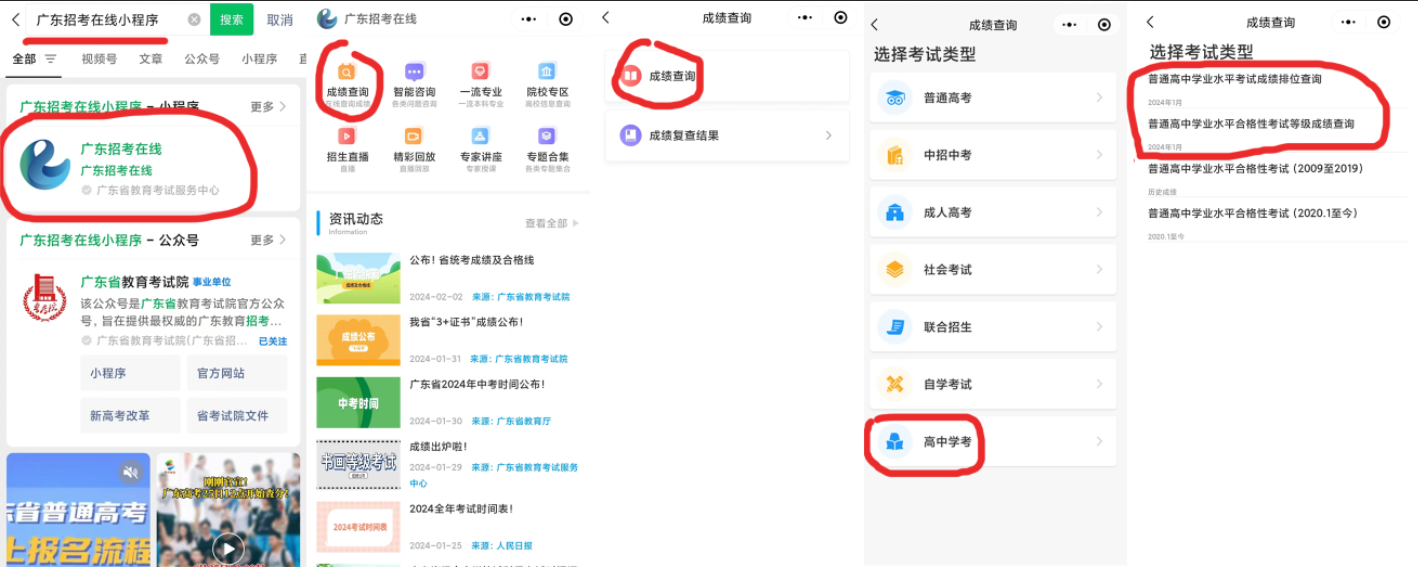This screenshot has width=1418, height=567.
Task: Select 普通高中学业水平考试成绩排位查询
Action: click(1234, 79)
